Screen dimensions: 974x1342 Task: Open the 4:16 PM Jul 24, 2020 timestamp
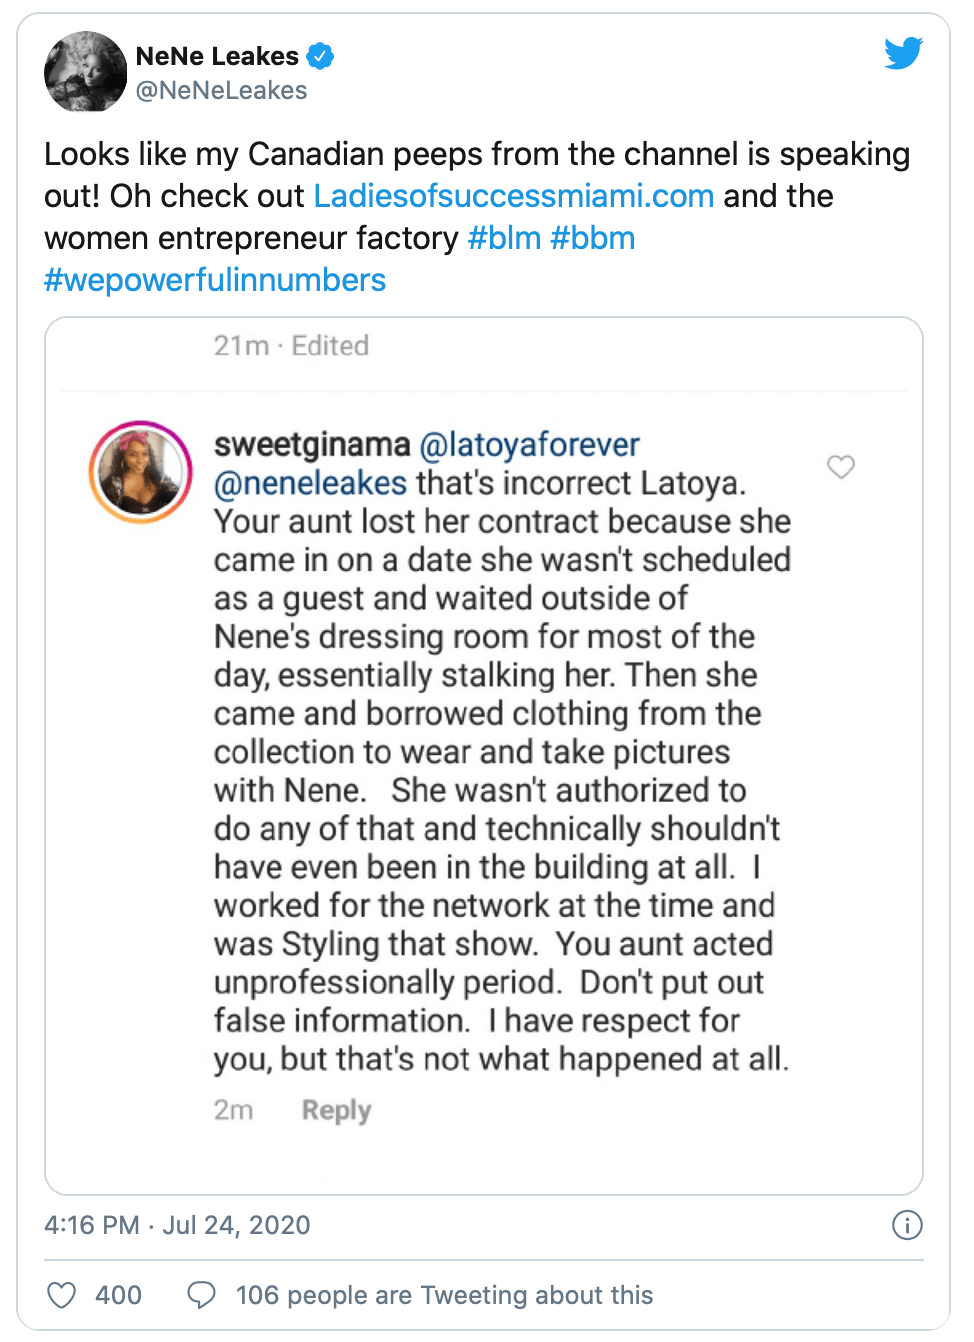tap(177, 1225)
